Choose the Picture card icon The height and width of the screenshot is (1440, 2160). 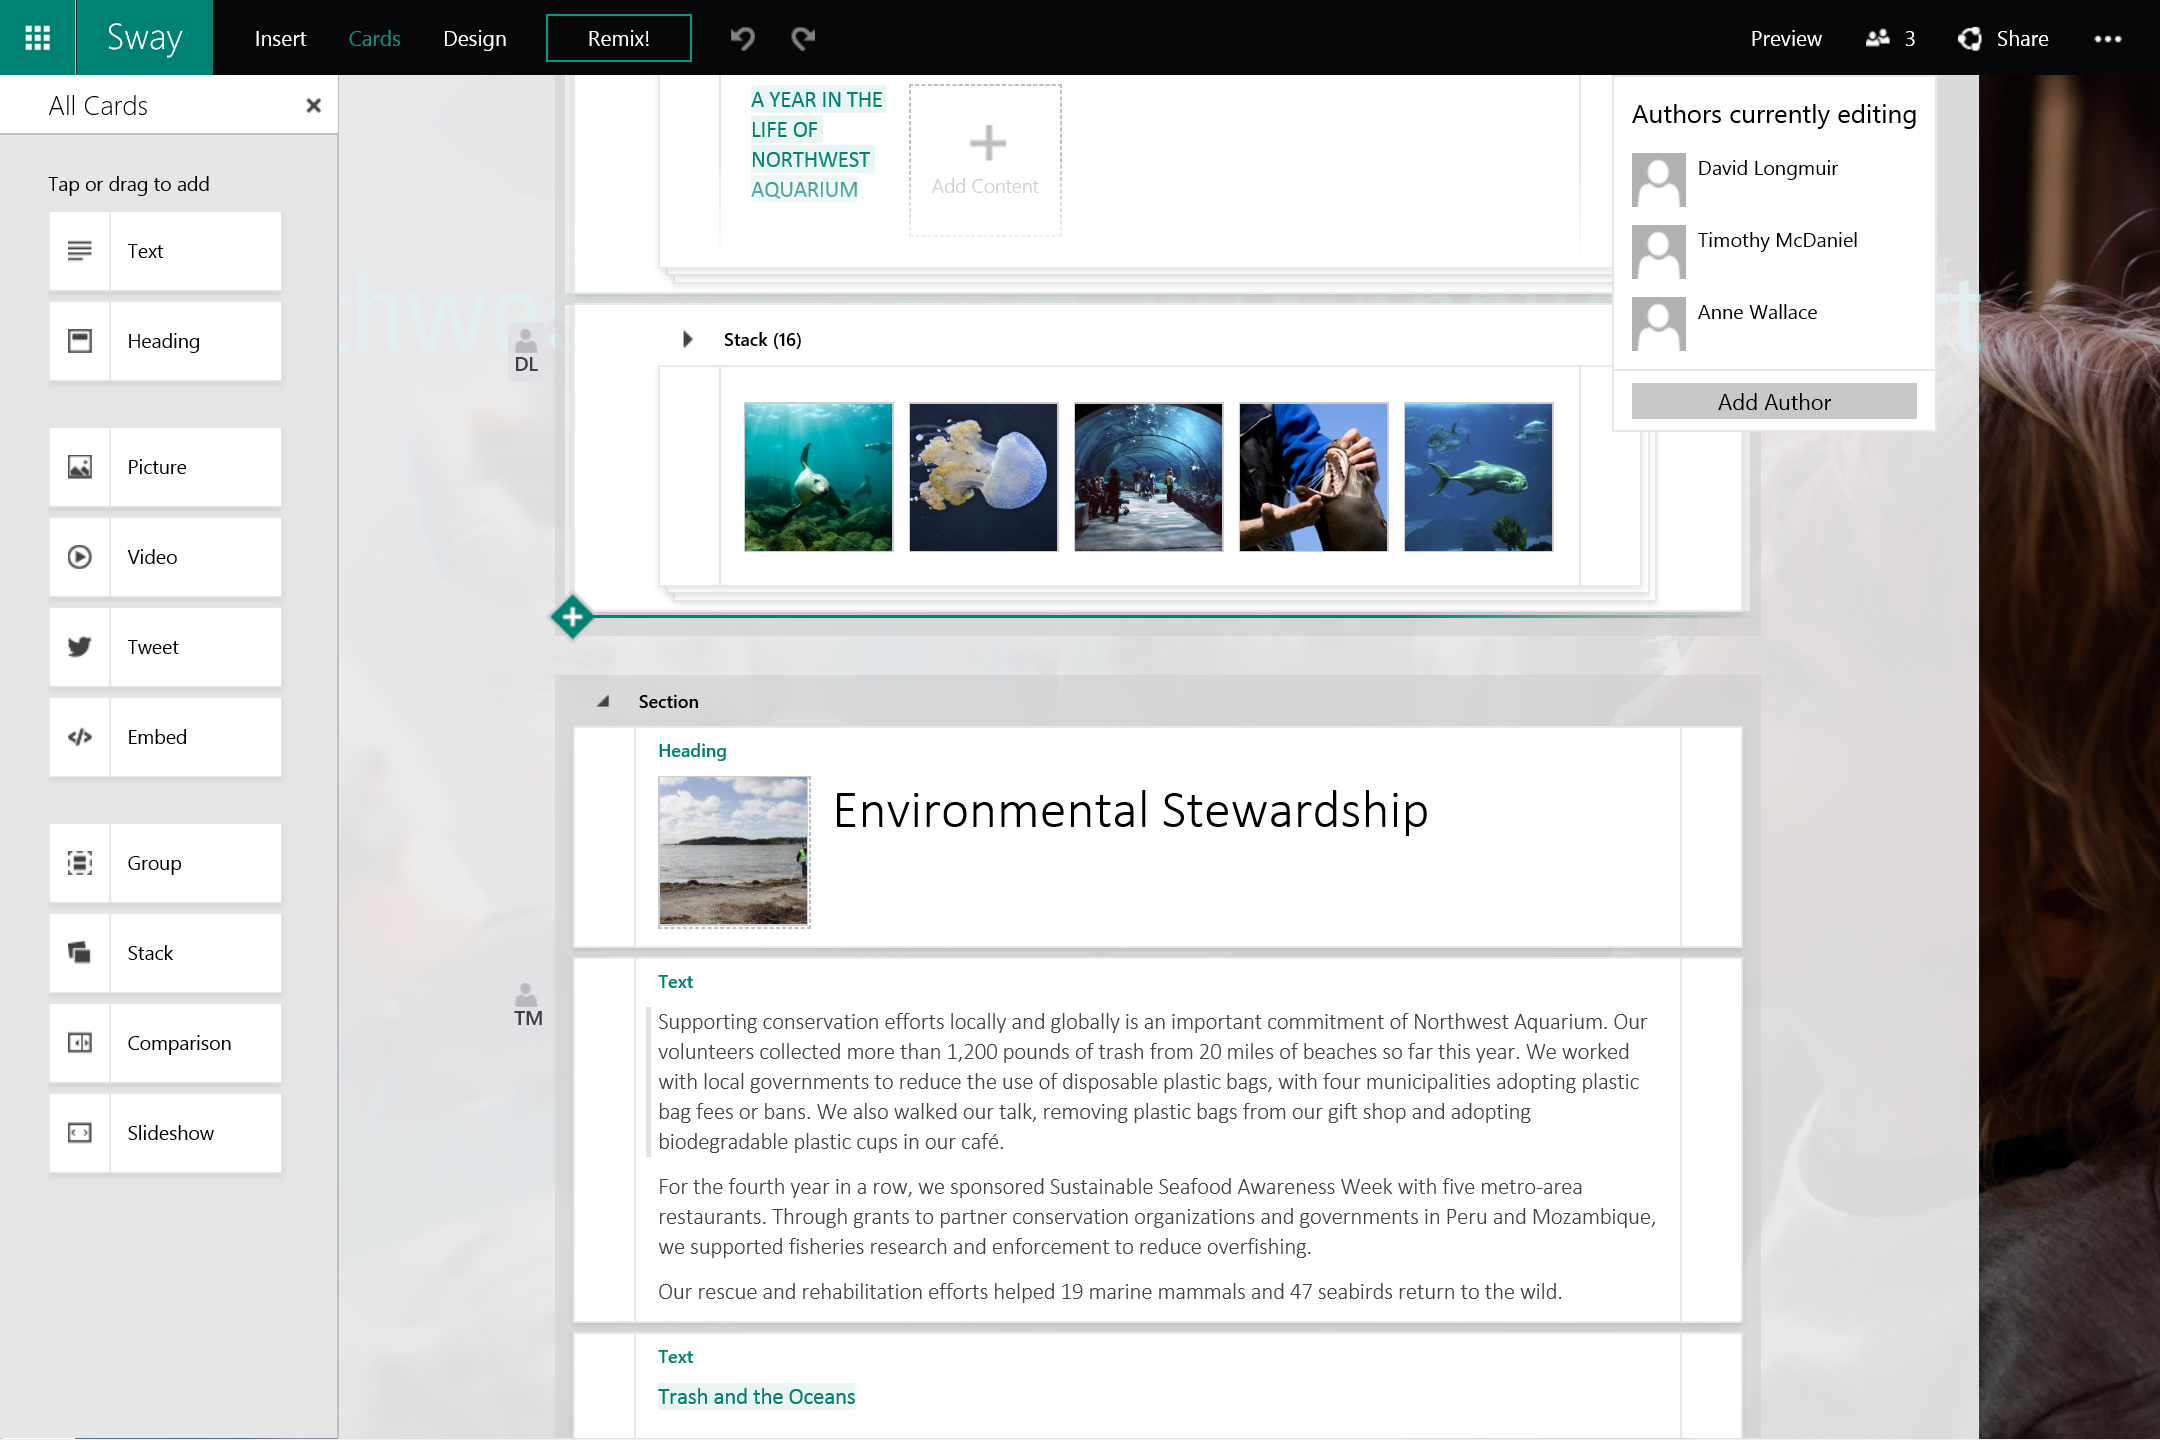pos(80,466)
